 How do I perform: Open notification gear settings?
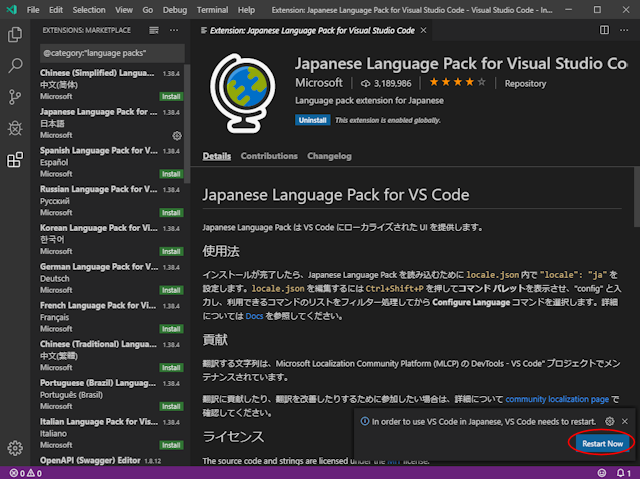point(609,421)
